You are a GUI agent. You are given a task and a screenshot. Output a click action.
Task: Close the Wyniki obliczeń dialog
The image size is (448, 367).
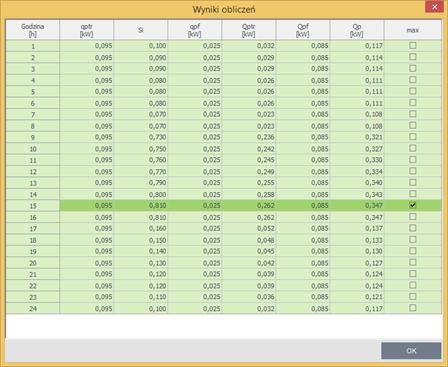(x=434, y=7)
